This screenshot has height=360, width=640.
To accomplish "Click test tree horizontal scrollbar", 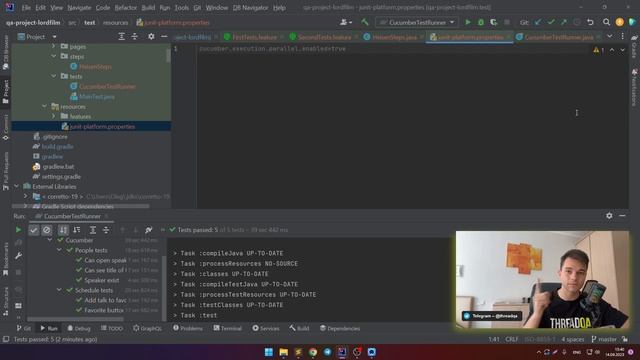I will tap(76, 319).
